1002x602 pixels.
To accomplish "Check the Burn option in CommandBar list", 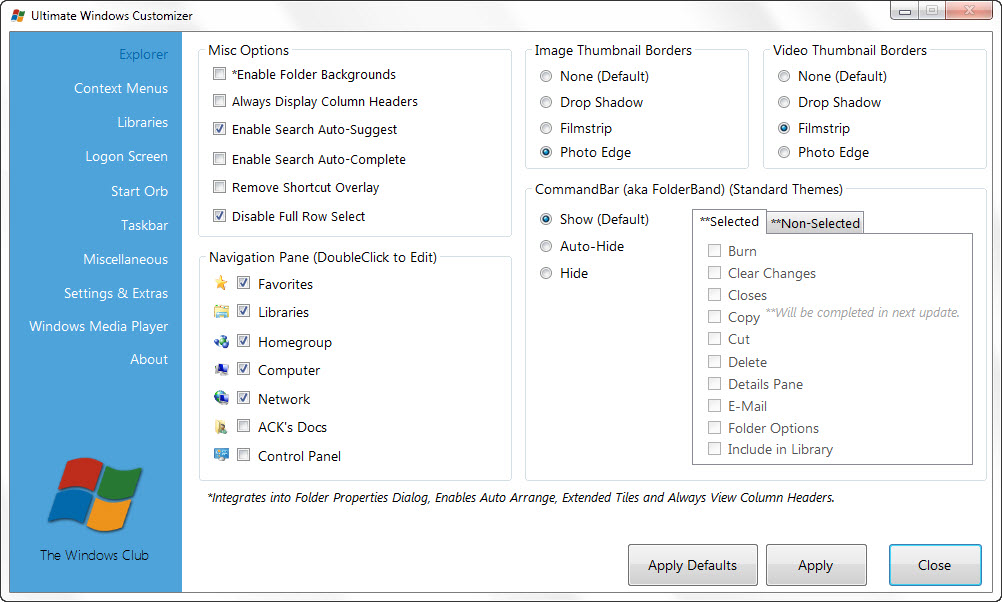I will click(713, 251).
